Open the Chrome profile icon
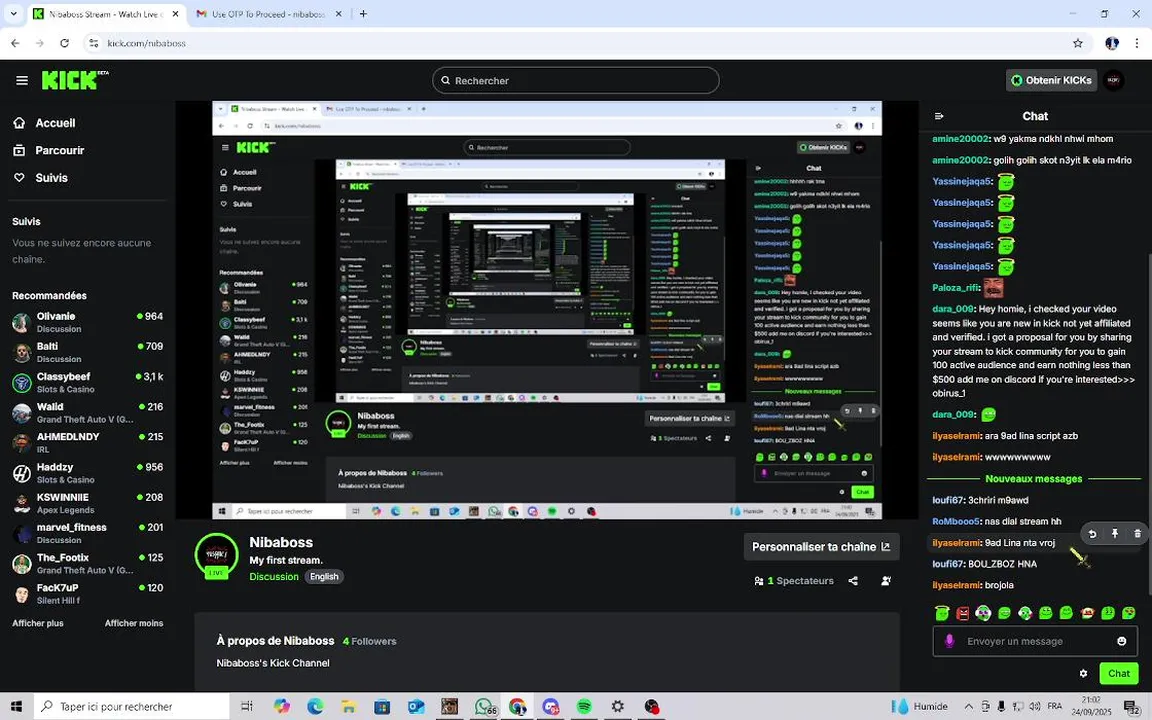1152x720 pixels. (1112, 43)
